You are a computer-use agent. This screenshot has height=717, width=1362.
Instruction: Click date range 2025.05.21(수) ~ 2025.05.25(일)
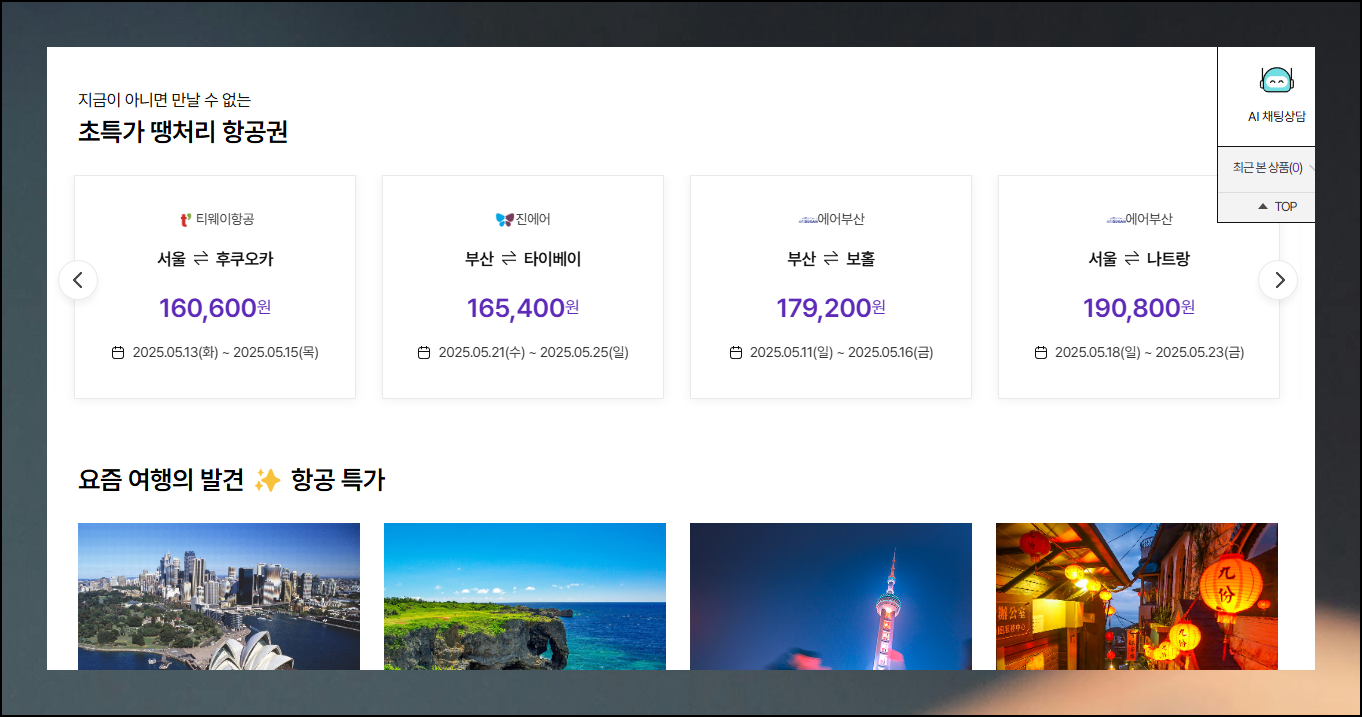click(534, 352)
